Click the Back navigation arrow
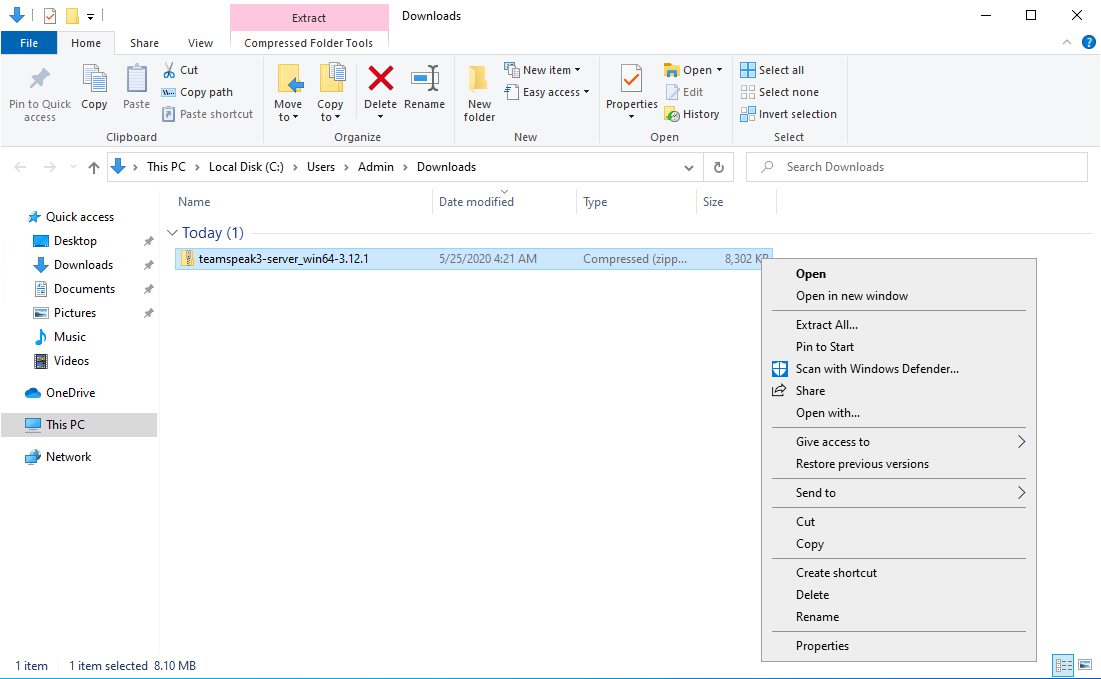This screenshot has width=1101, height=679. 20,167
